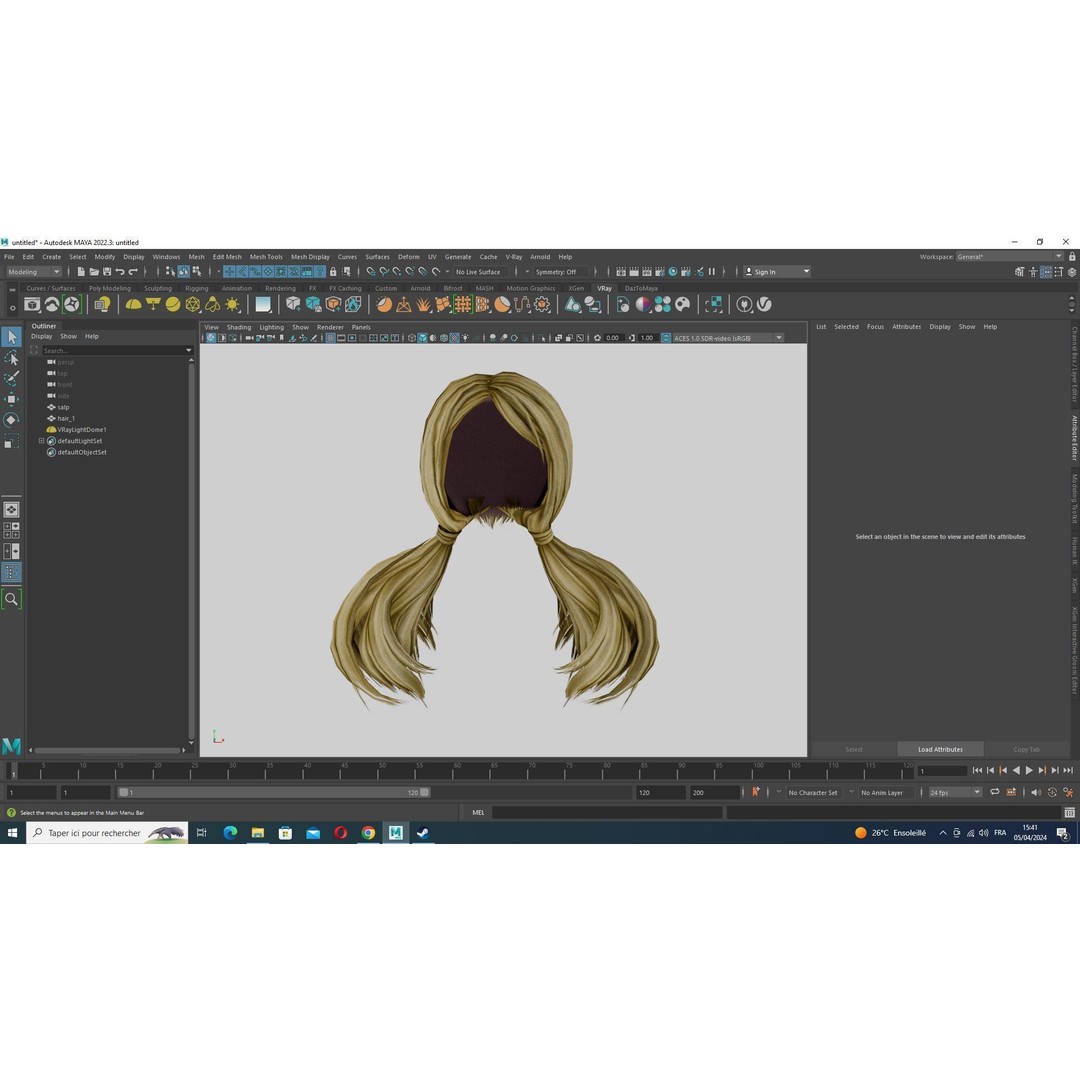Click the V-Ray proxy cube import icon
The width and height of the screenshot is (1080, 1080).
(x=293, y=304)
